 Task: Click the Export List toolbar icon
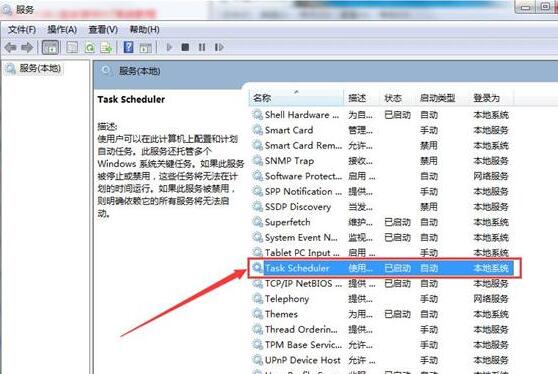106,47
